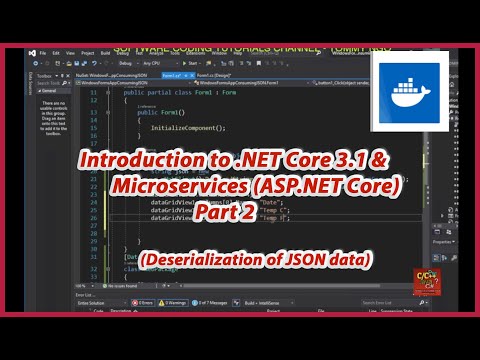Open the Debug configuration dropdown
480x360 pixels.
tap(128, 63)
